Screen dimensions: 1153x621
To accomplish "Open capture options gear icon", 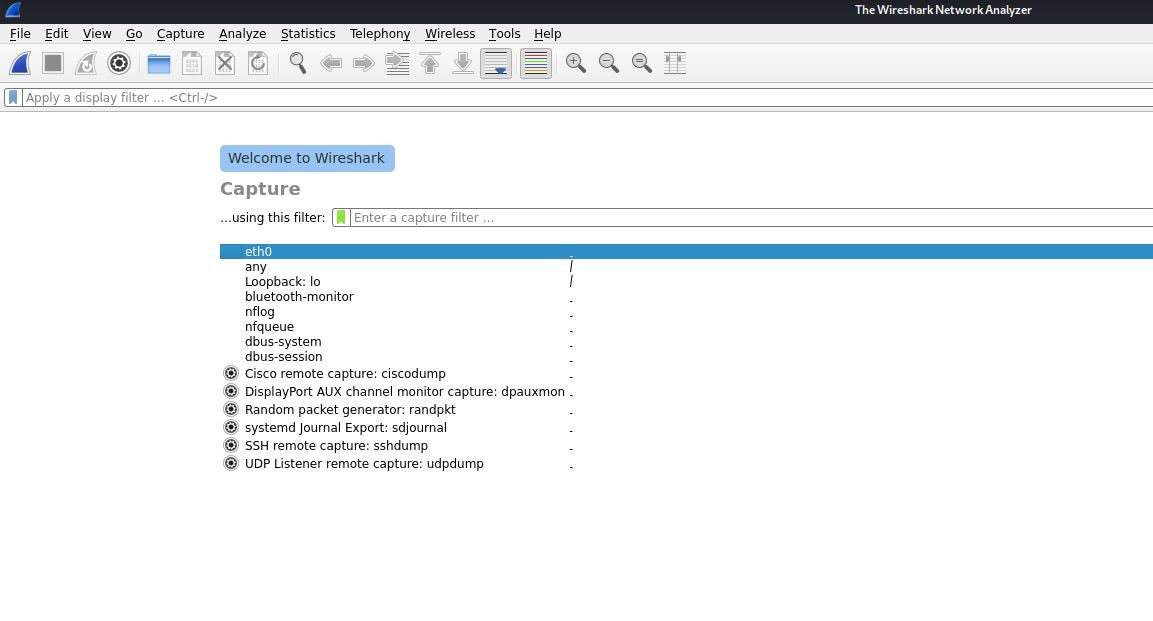I will [118, 63].
